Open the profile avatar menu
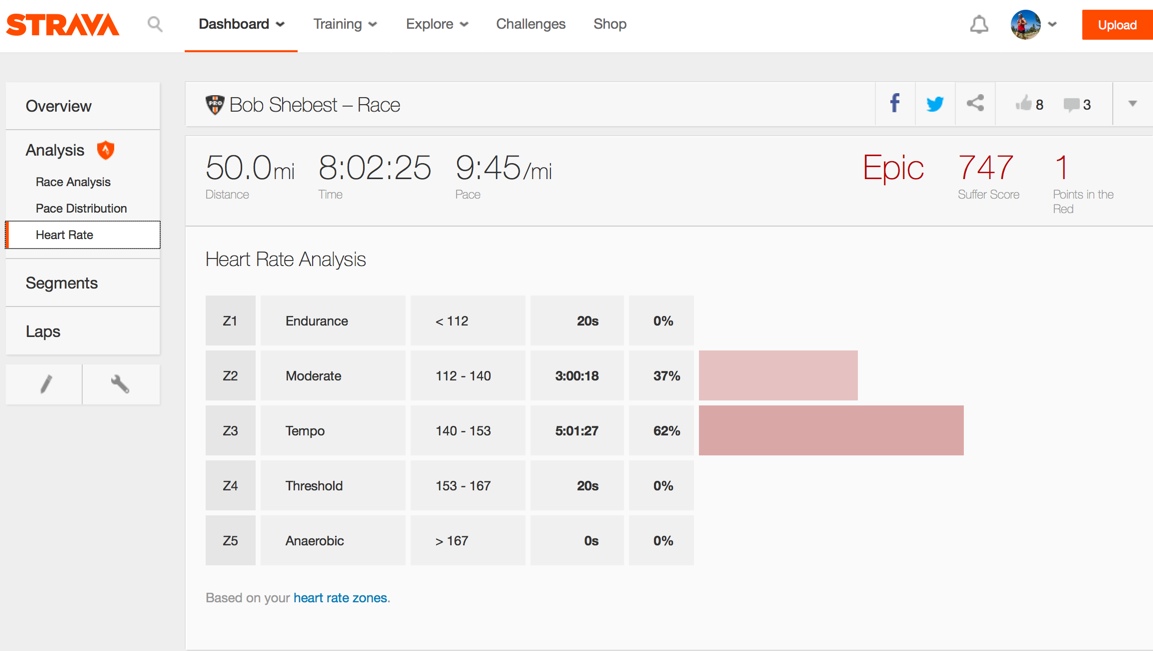 pyautogui.click(x=1033, y=24)
